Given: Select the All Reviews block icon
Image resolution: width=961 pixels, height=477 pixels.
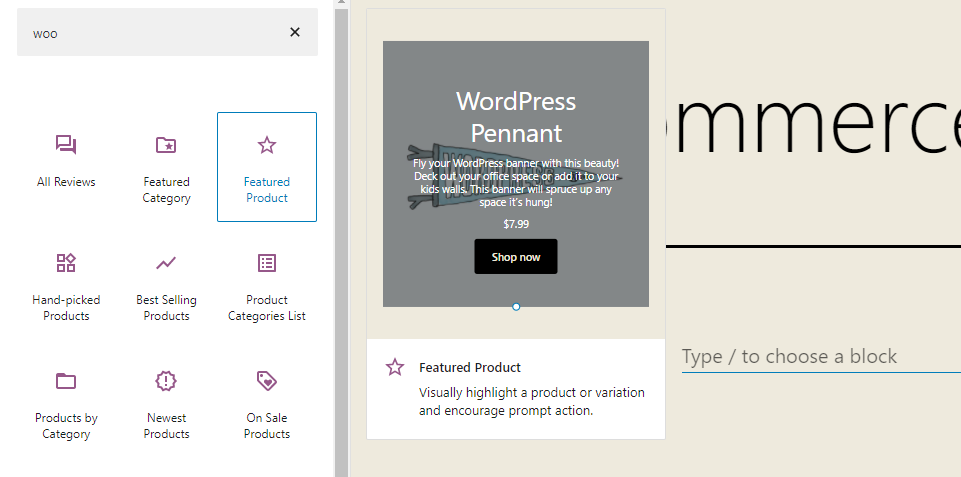Looking at the screenshot, I should click(66, 146).
